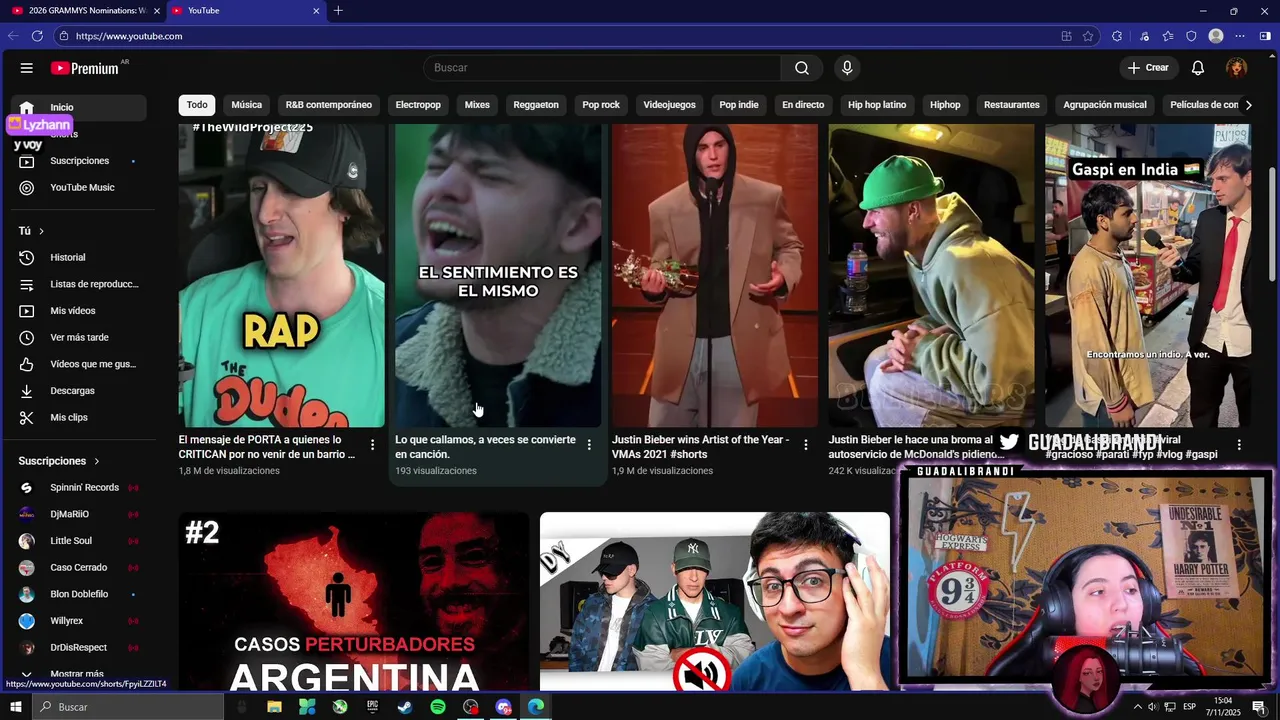Click the Crear button
Viewport: 1280px width, 720px height.
pos(1147,68)
